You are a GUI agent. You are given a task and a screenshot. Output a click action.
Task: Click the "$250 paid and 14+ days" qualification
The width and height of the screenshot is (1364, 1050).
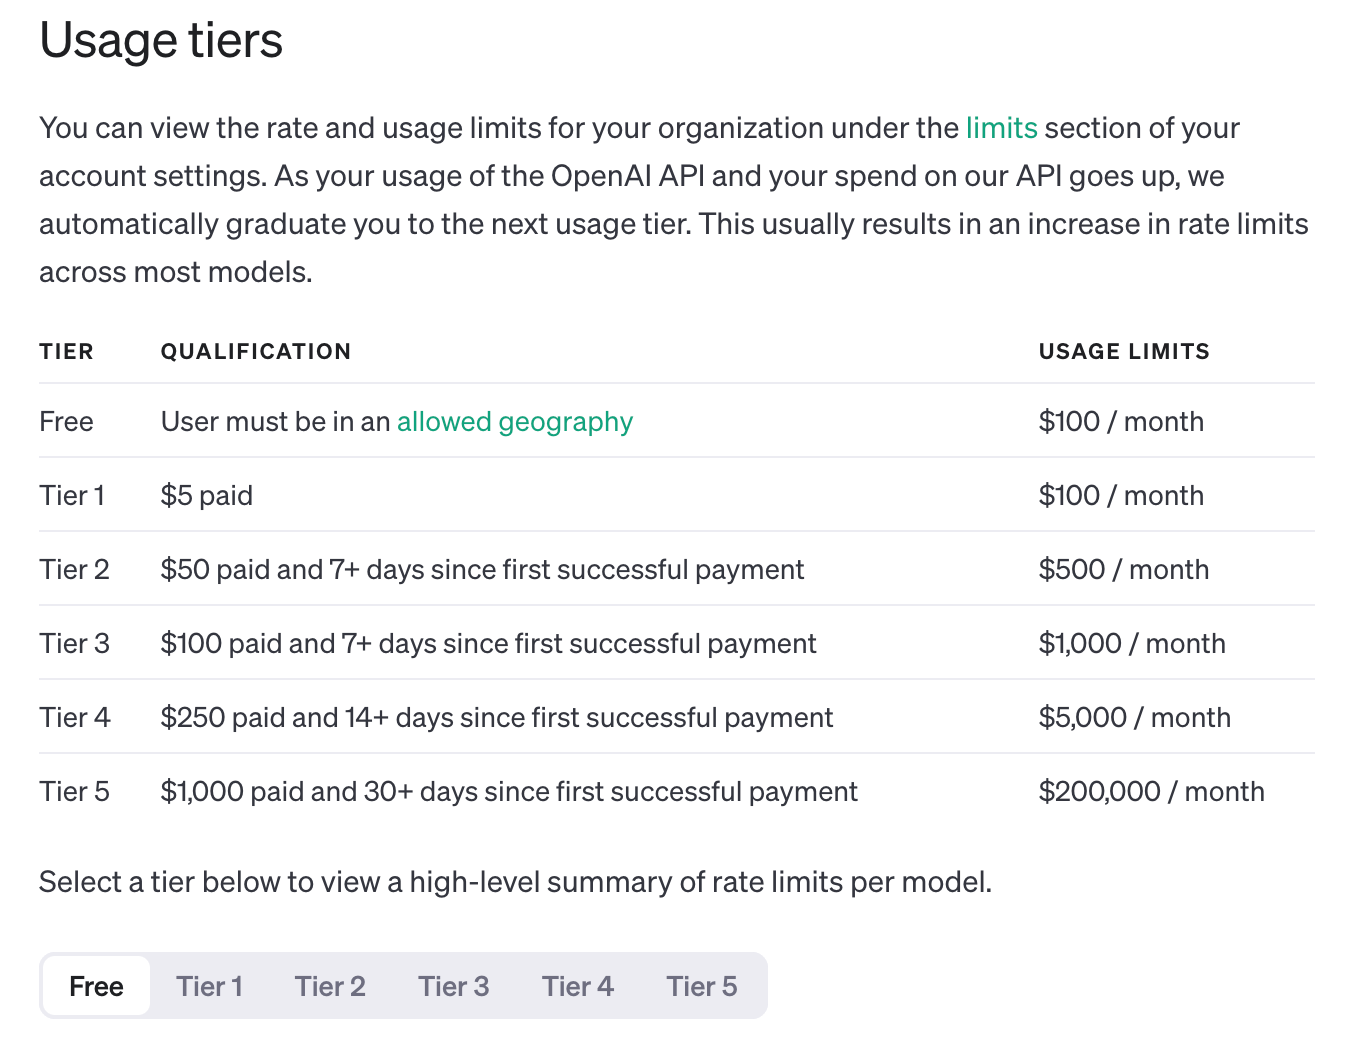pyautogui.click(x=496, y=718)
